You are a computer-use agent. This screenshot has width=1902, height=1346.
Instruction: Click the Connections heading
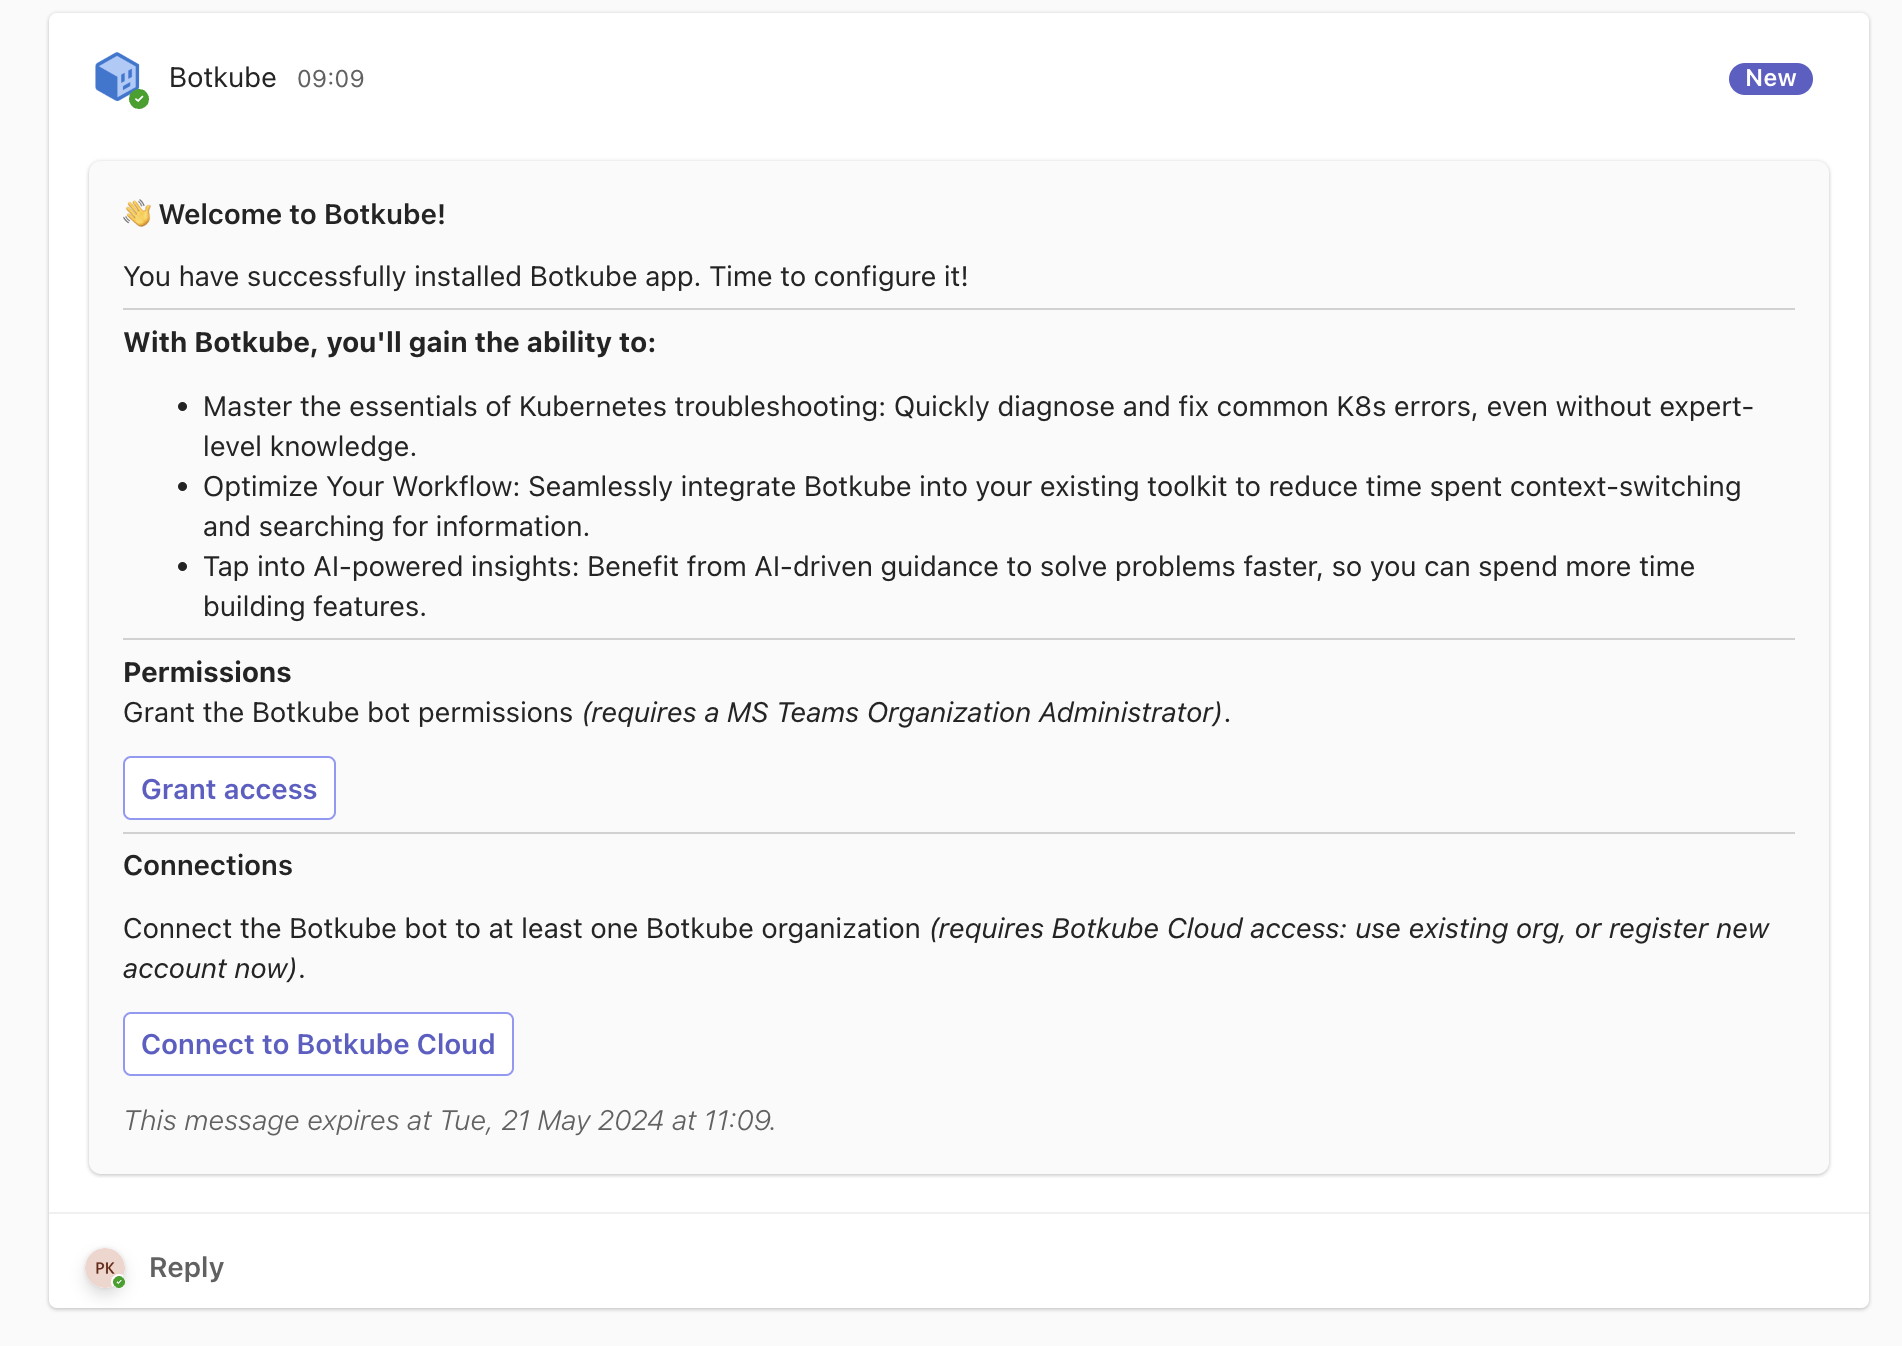click(x=208, y=865)
